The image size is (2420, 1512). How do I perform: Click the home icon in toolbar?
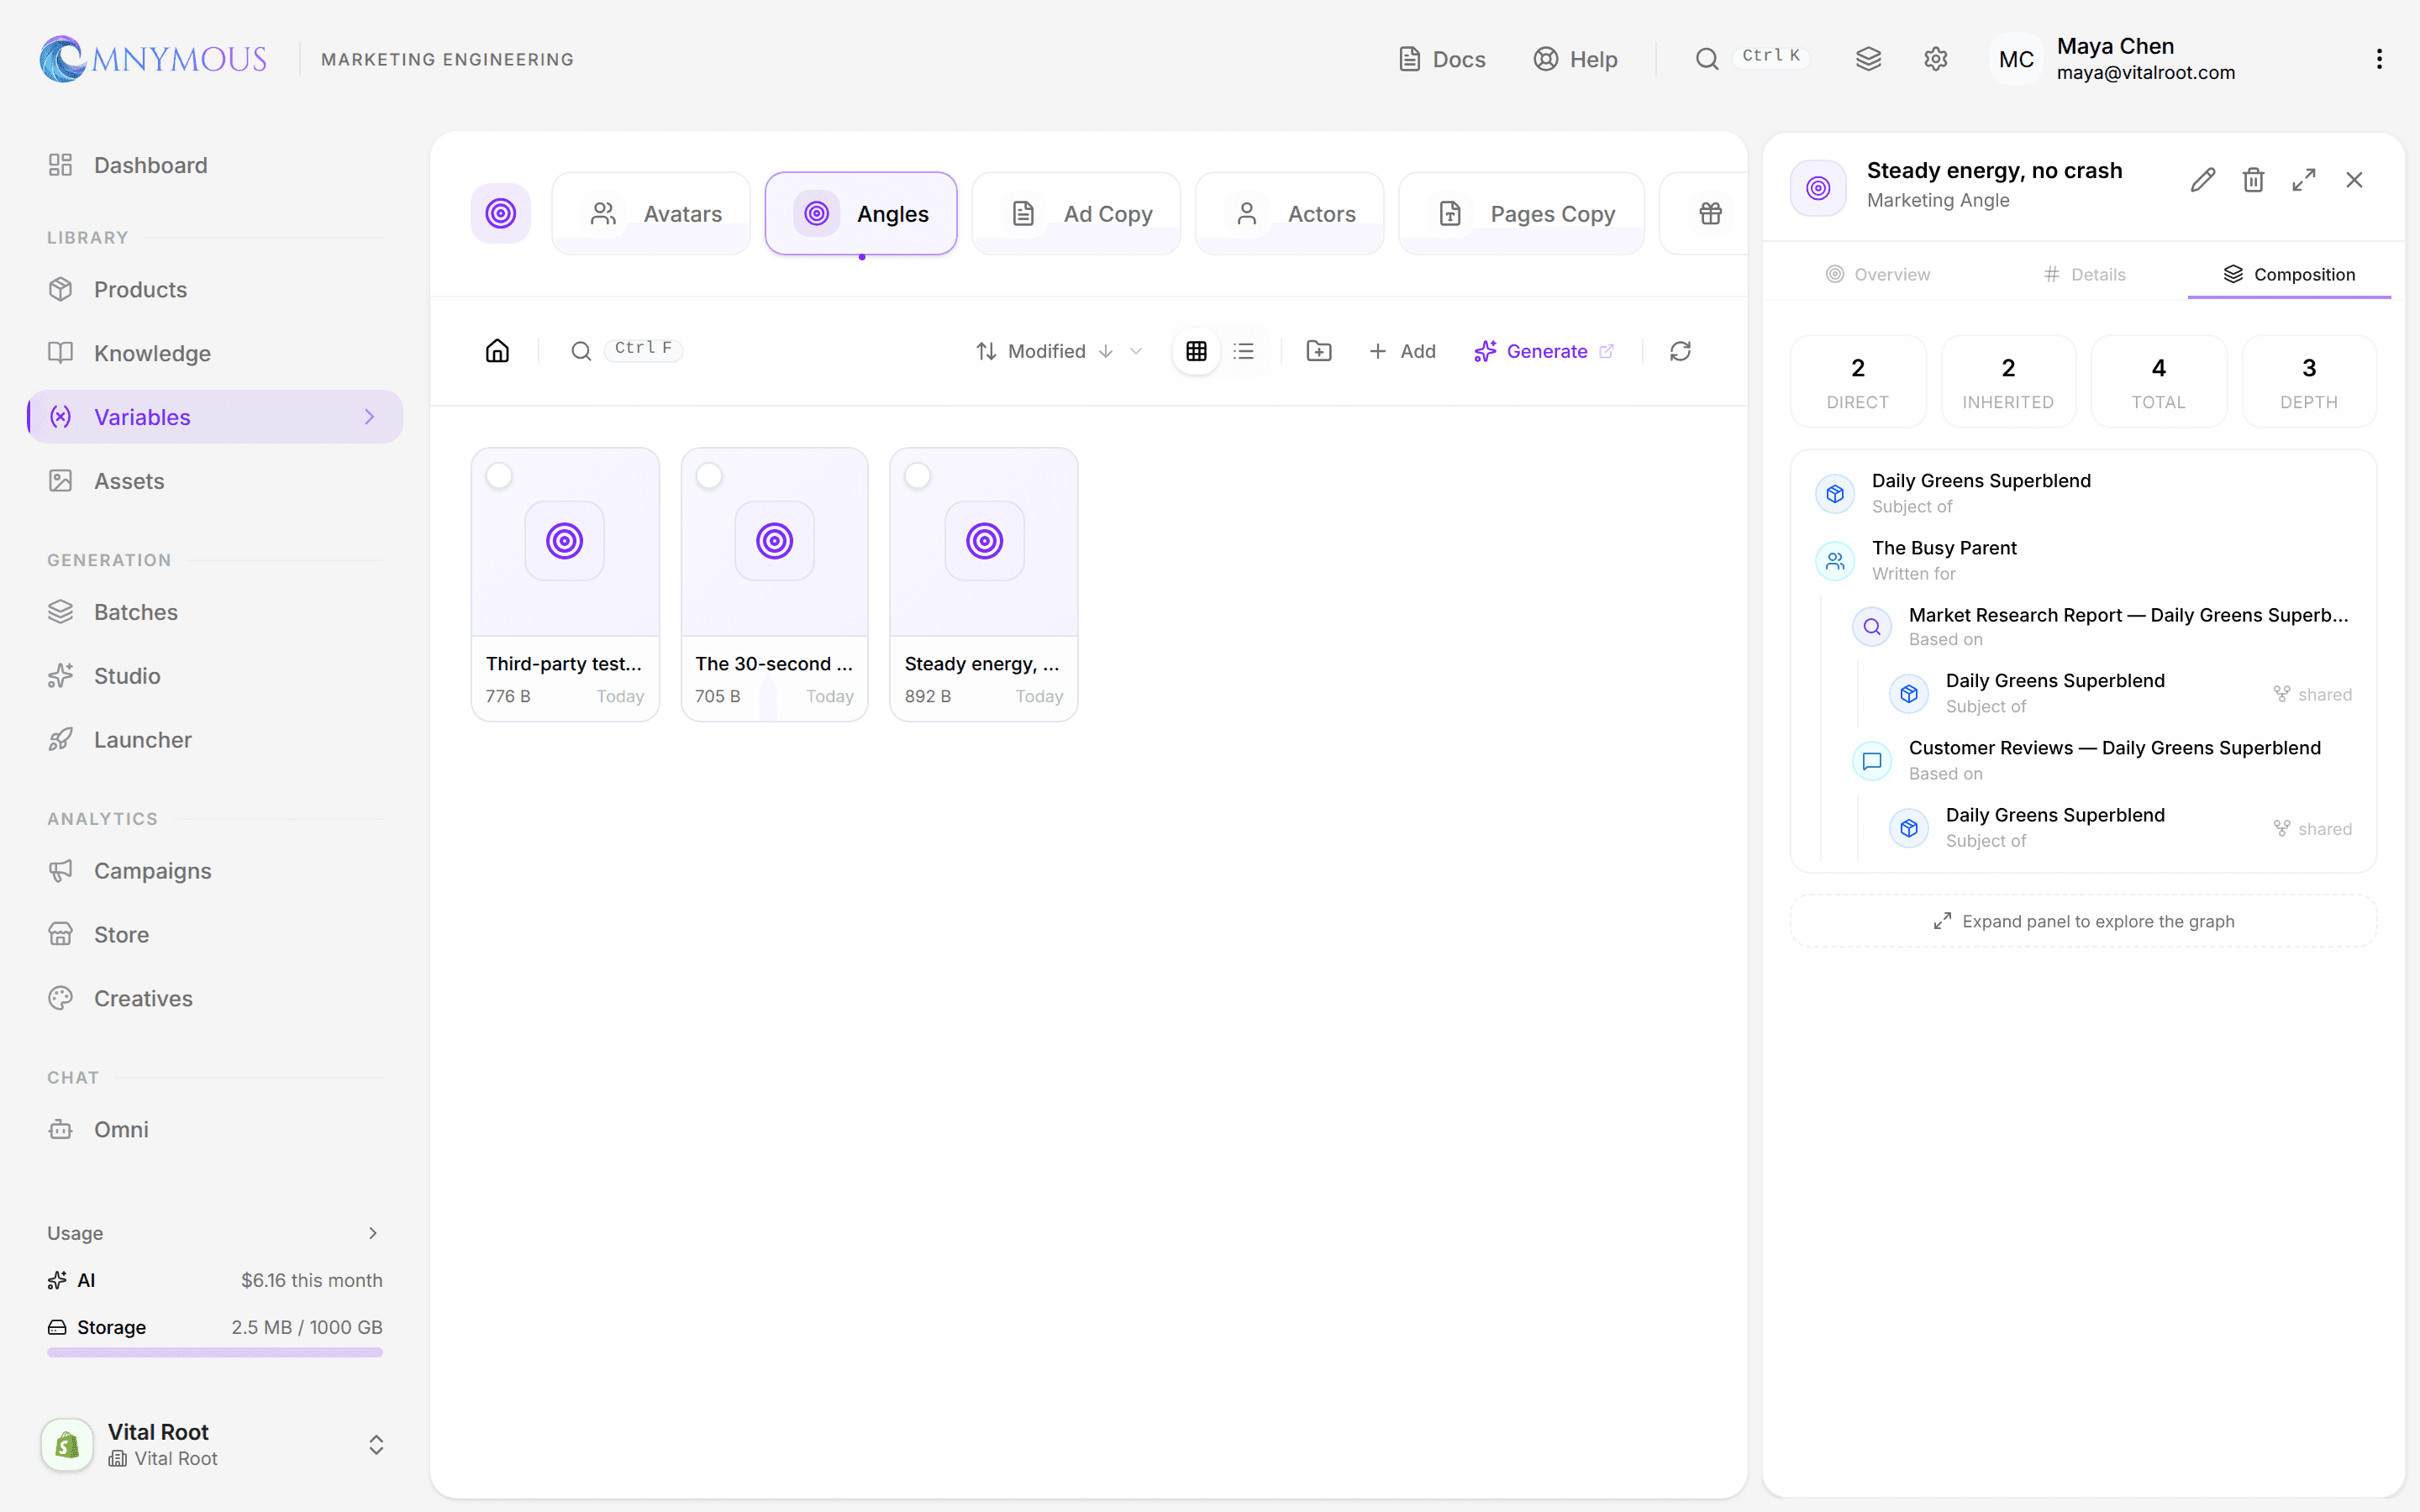click(497, 351)
